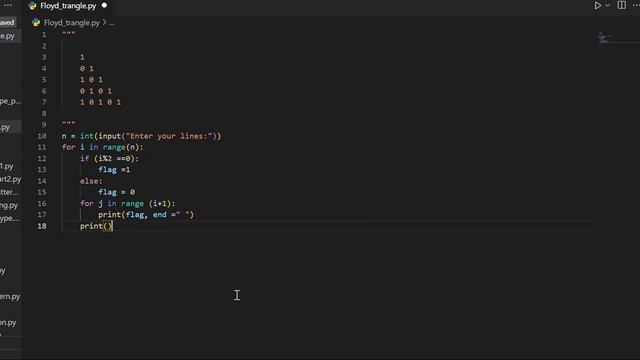Open the file ending in ern.py
This screenshot has height=360, width=640.
[x=11, y=296]
